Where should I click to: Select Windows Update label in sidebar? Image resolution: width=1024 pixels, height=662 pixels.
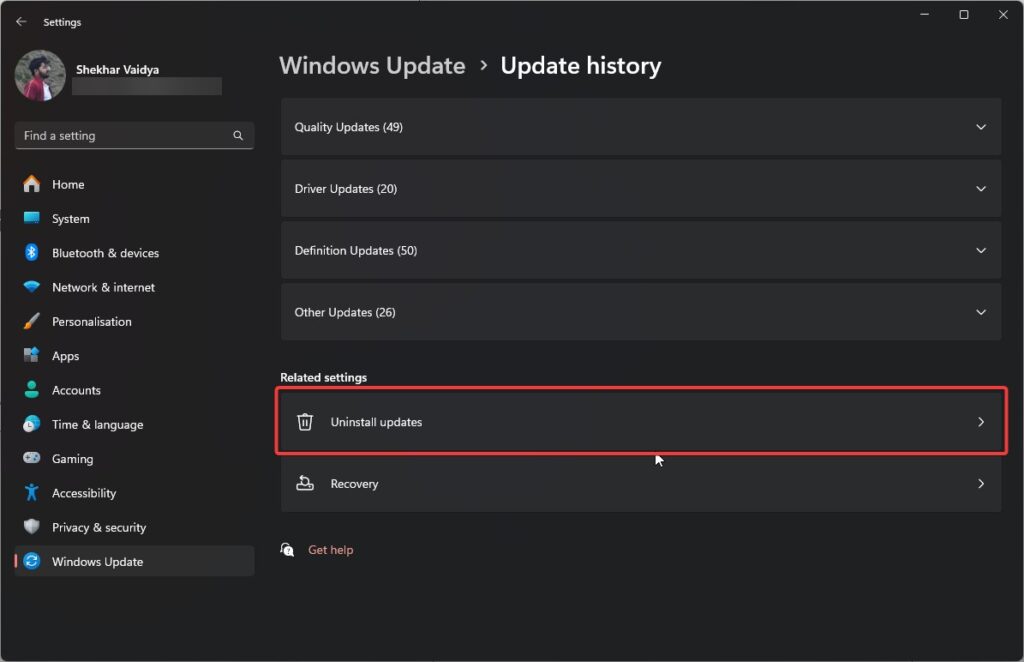[x=97, y=561]
